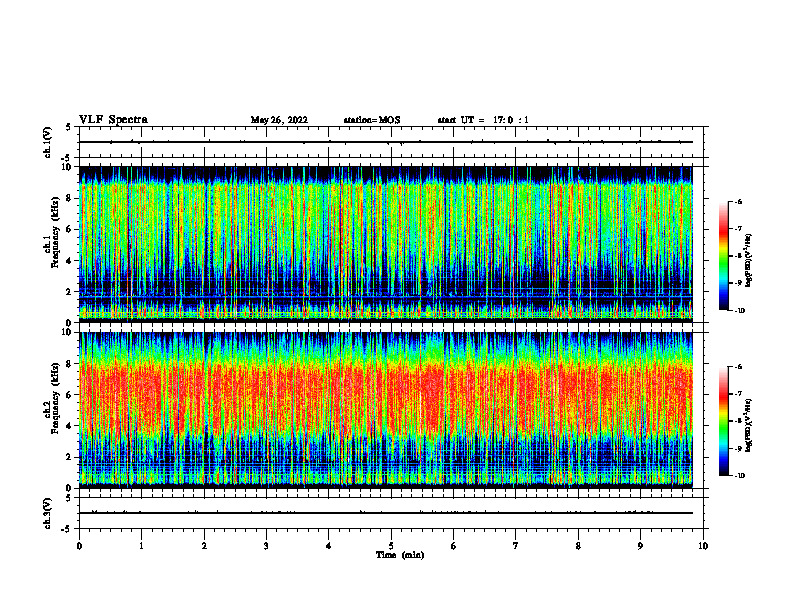This screenshot has height=612, width=792.
Task: Click the "4" kHz tick on ch.2 axis
Action: [68, 426]
